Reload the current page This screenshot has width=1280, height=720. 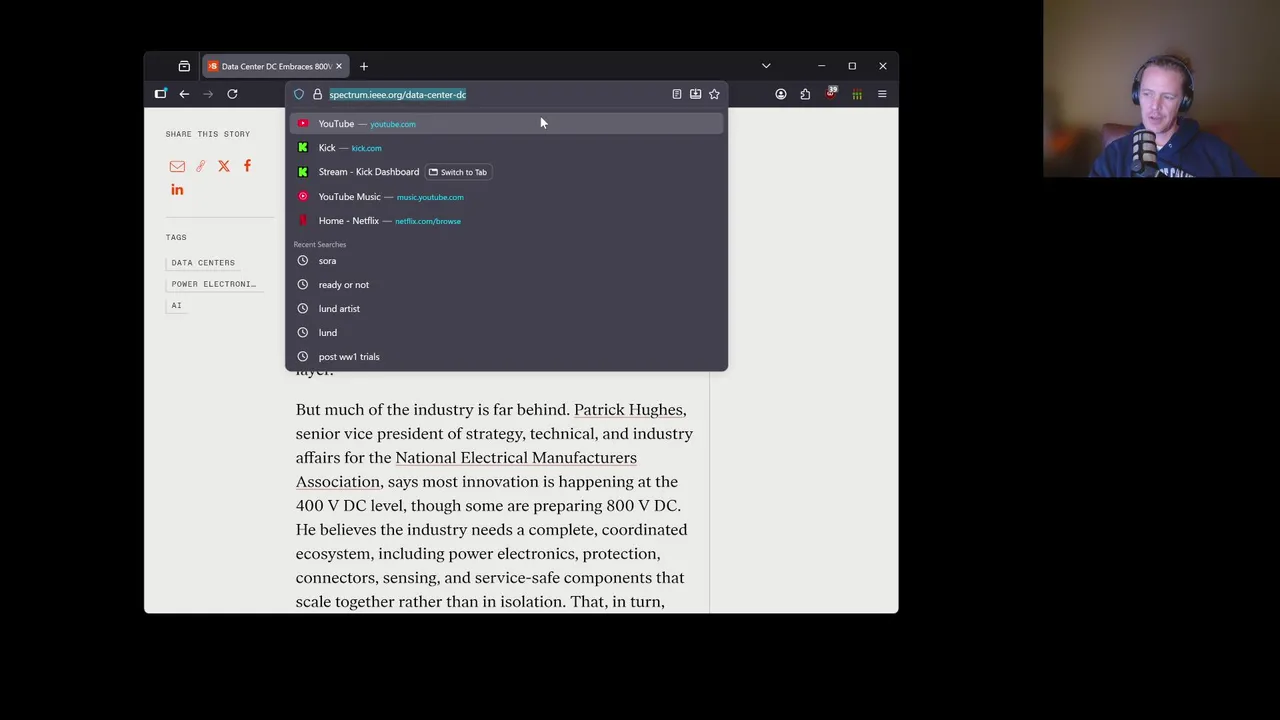(x=232, y=94)
